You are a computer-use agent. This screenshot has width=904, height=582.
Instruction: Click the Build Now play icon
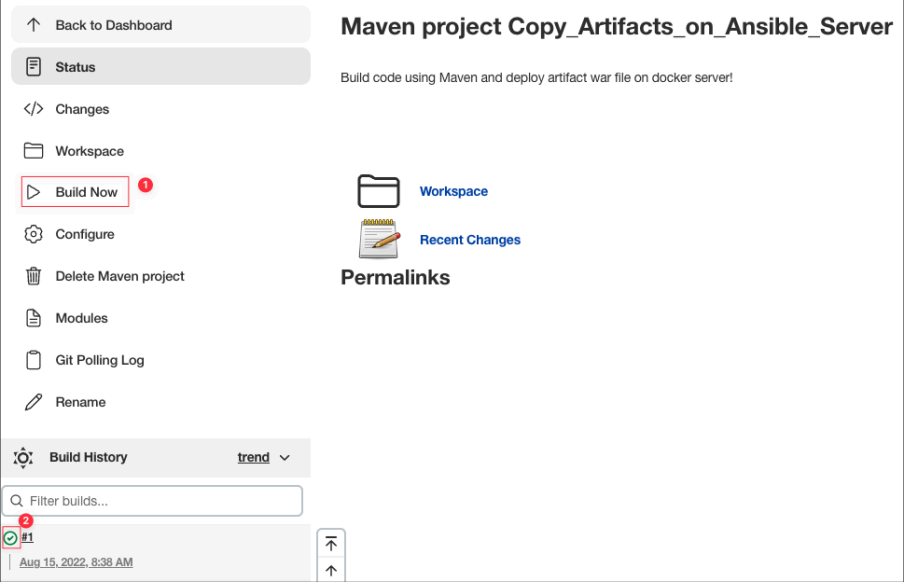(33, 192)
